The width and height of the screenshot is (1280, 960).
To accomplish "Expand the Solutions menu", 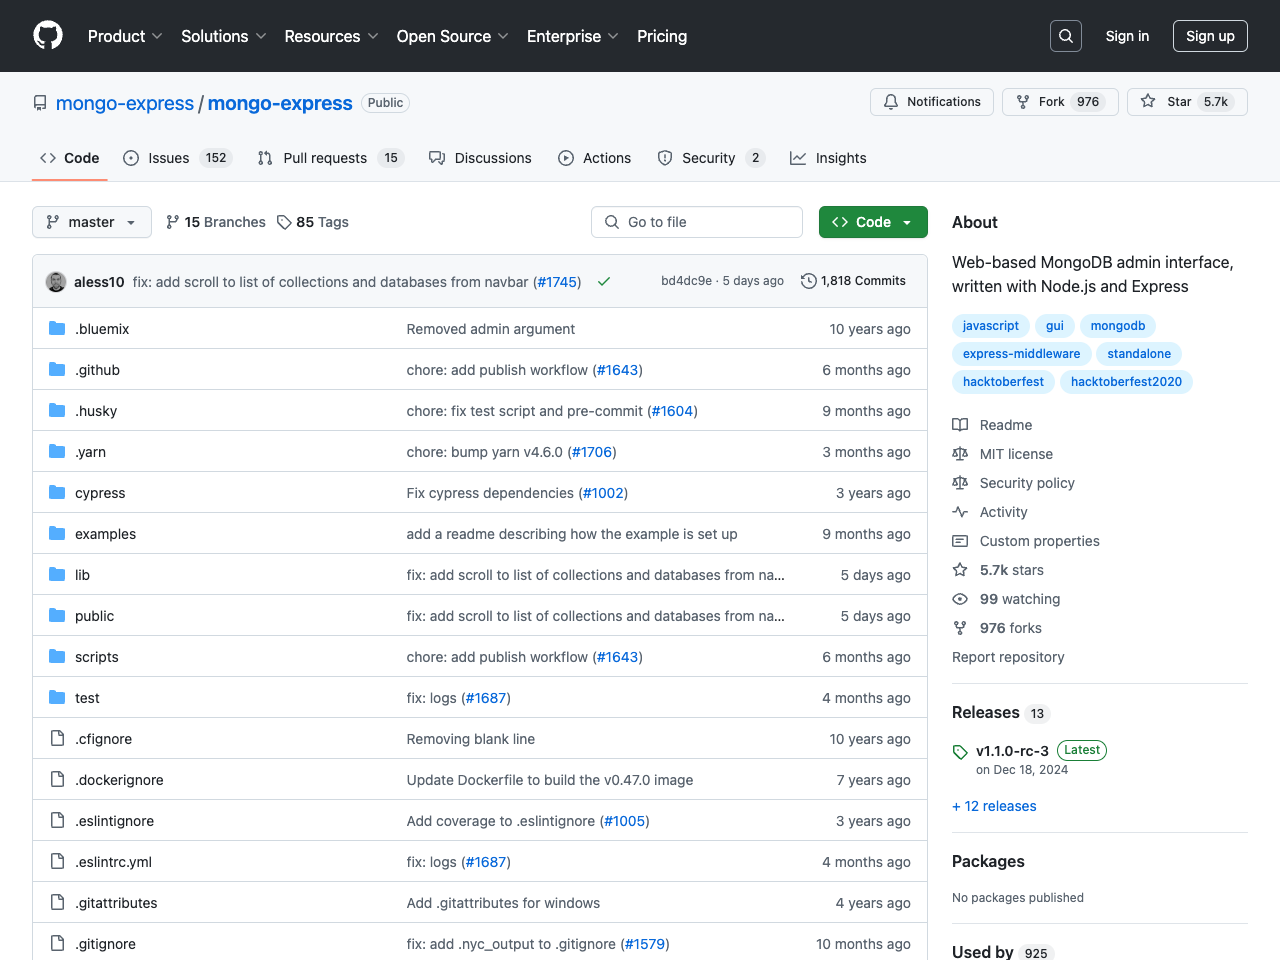I will 224,36.
